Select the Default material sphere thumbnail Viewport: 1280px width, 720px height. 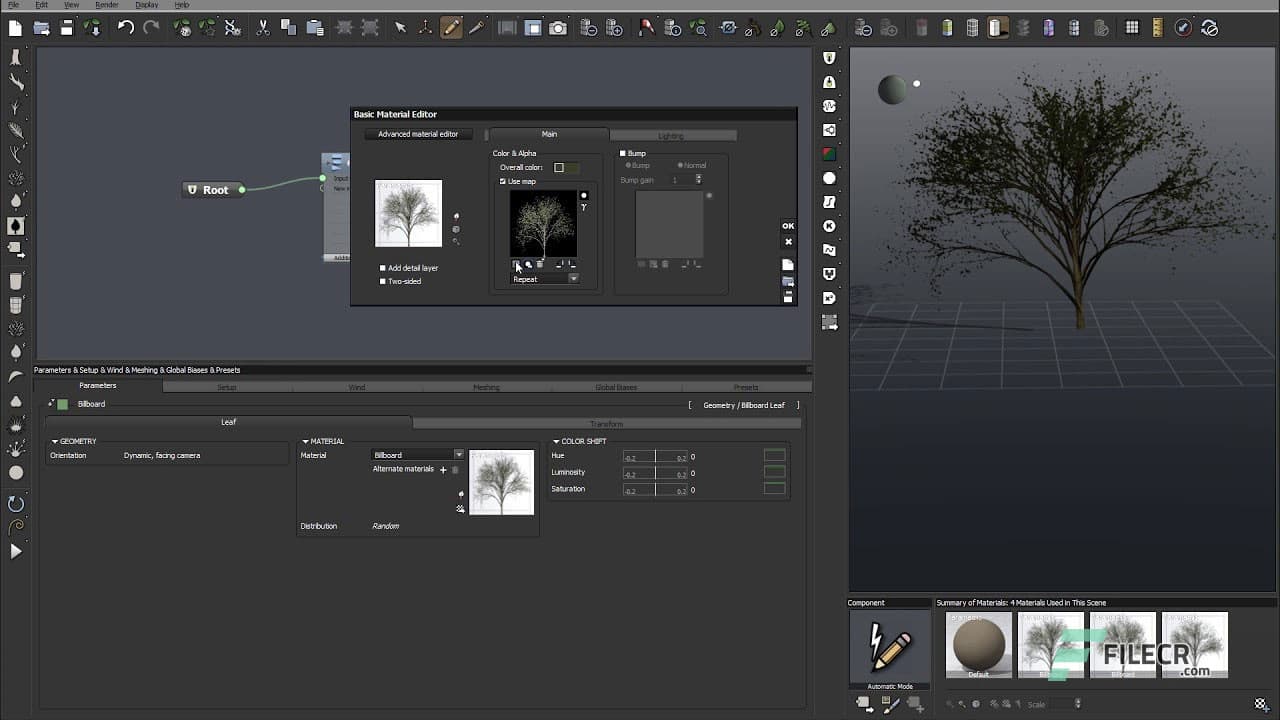(x=977, y=644)
